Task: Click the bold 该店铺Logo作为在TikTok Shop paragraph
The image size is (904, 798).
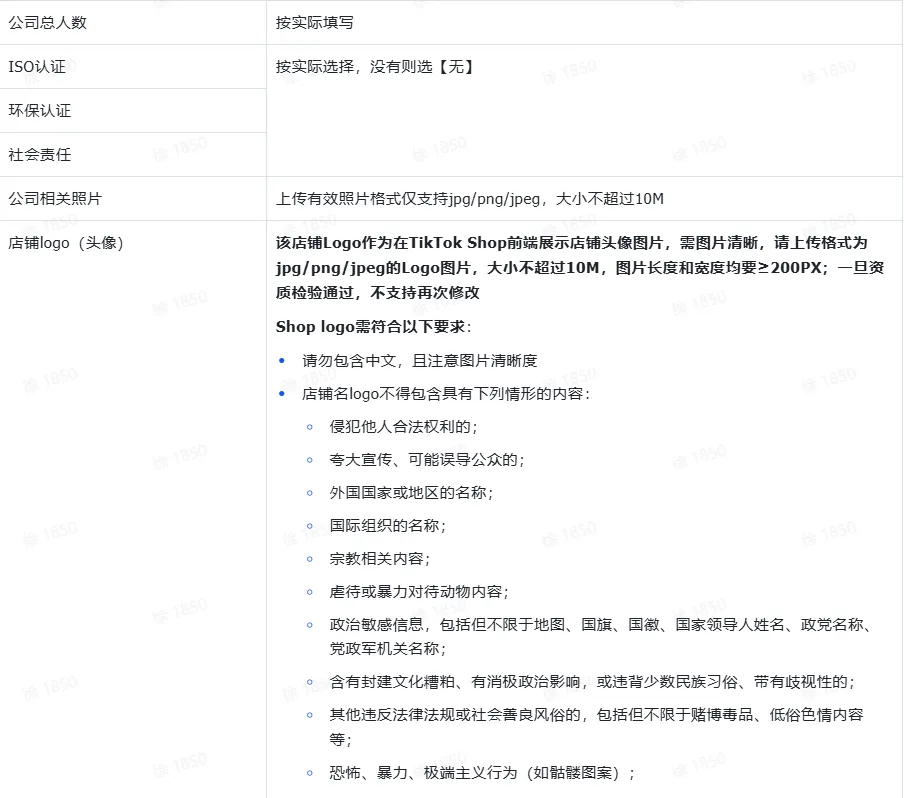Action: 580,268
